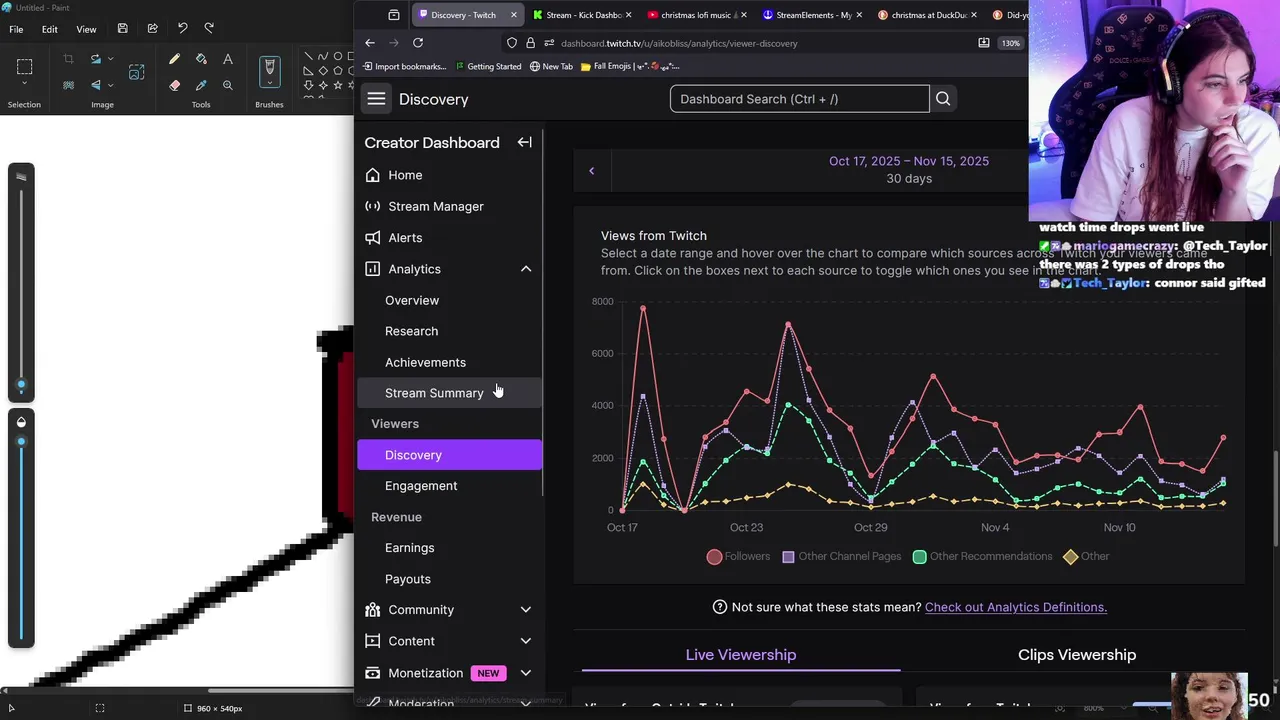Toggle the Other Channel Pages series
1280x720 pixels.
(841, 556)
